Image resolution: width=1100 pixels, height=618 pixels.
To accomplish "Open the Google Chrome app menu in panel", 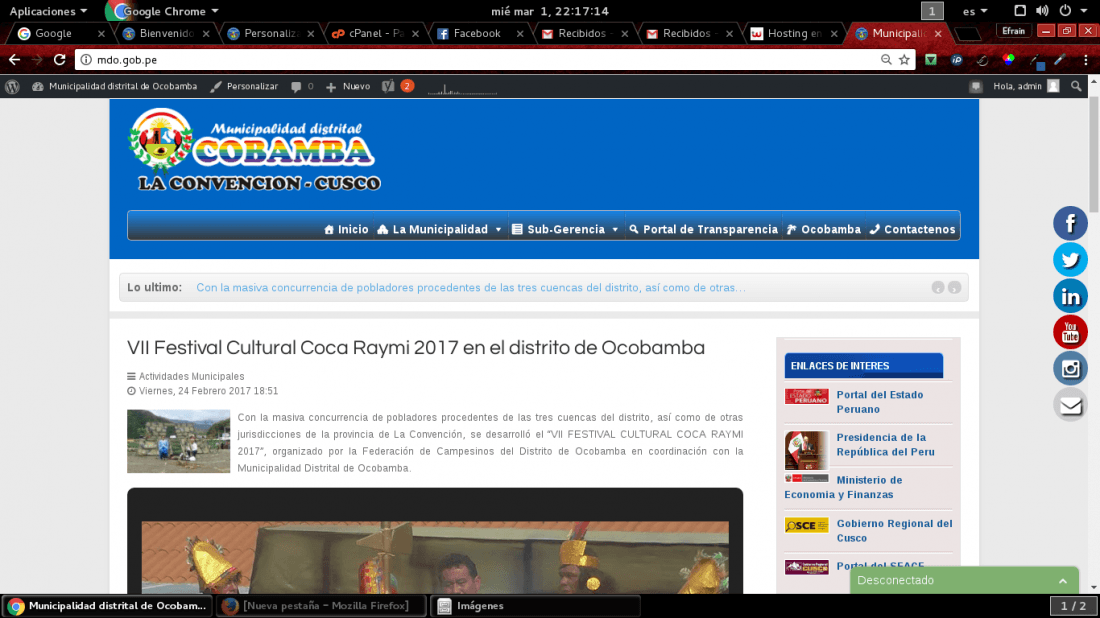I will click(163, 11).
